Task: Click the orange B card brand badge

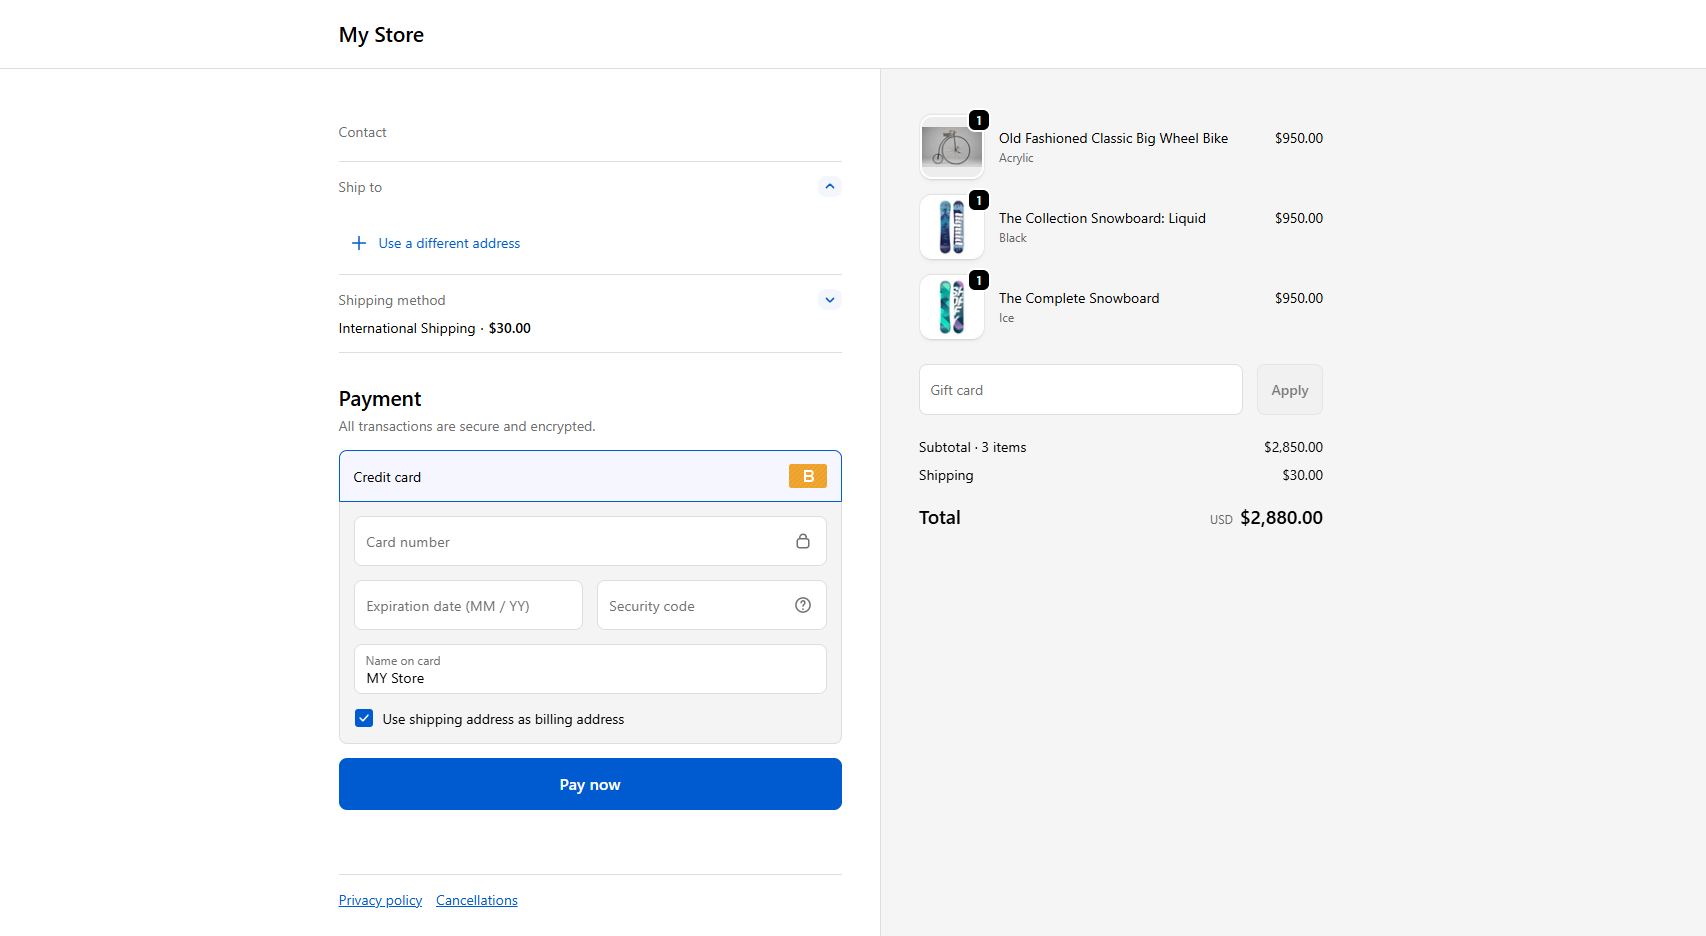Action: click(x=807, y=476)
